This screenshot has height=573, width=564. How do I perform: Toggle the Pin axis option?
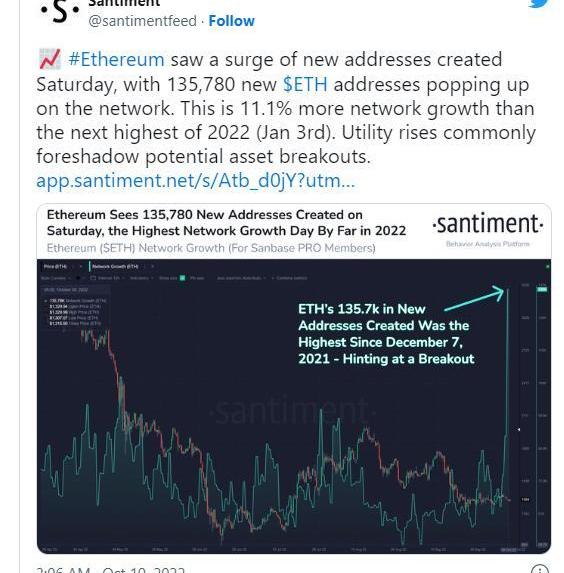(197, 278)
